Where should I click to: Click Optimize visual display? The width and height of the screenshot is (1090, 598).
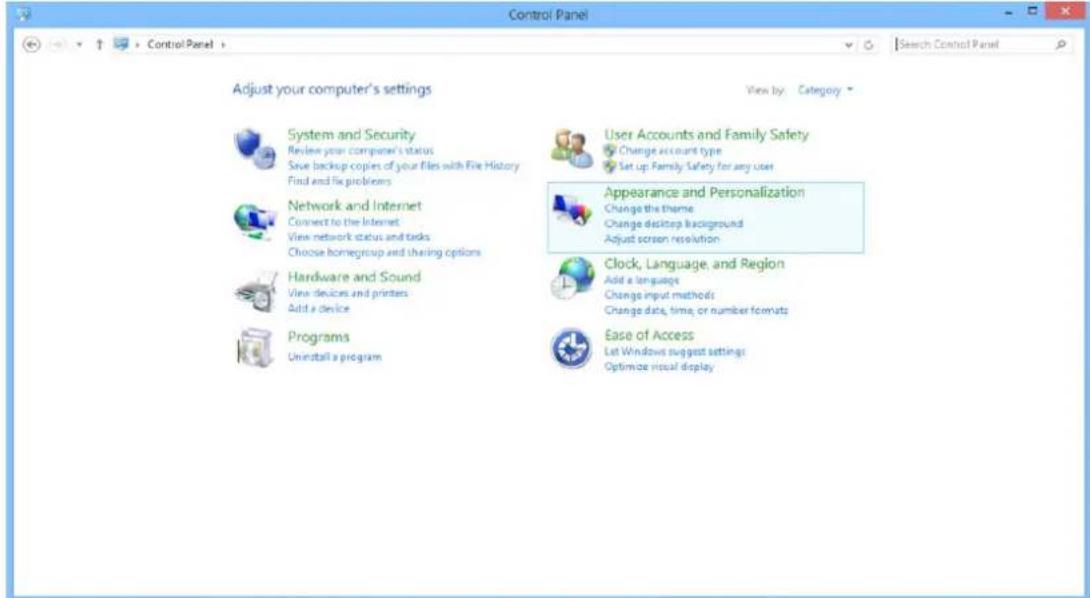tap(658, 366)
